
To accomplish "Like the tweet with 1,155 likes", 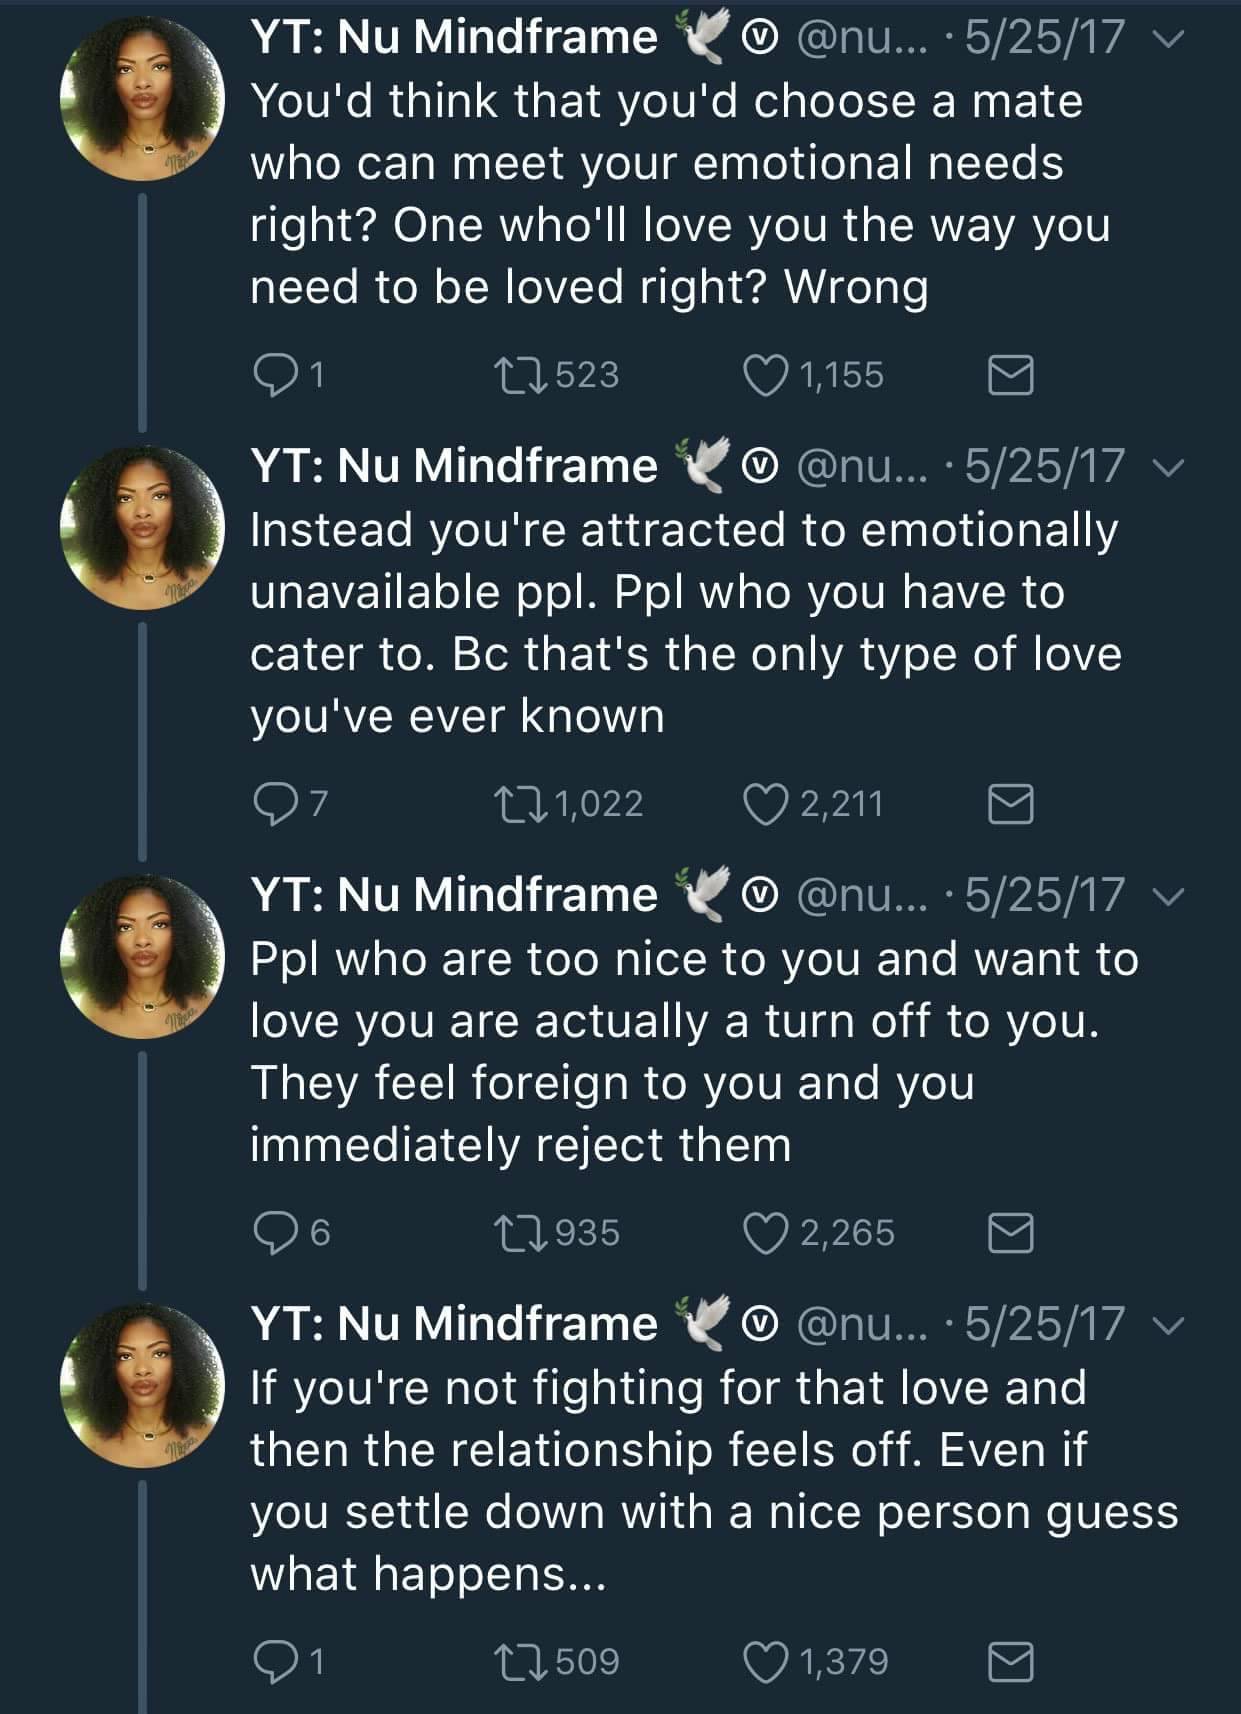I will pos(766,375).
